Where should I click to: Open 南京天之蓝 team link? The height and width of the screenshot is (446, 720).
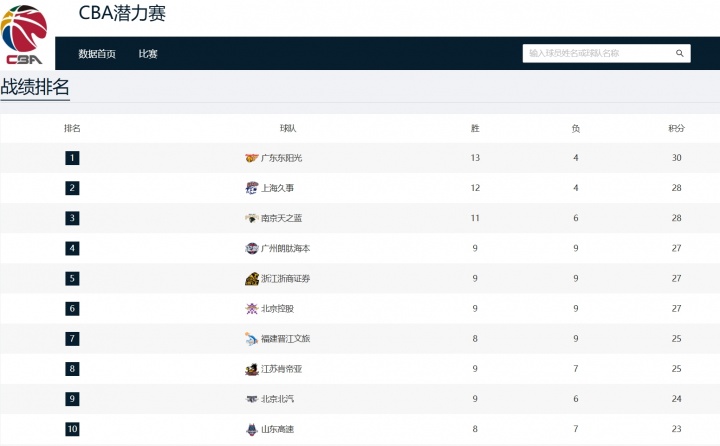click(281, 218)
